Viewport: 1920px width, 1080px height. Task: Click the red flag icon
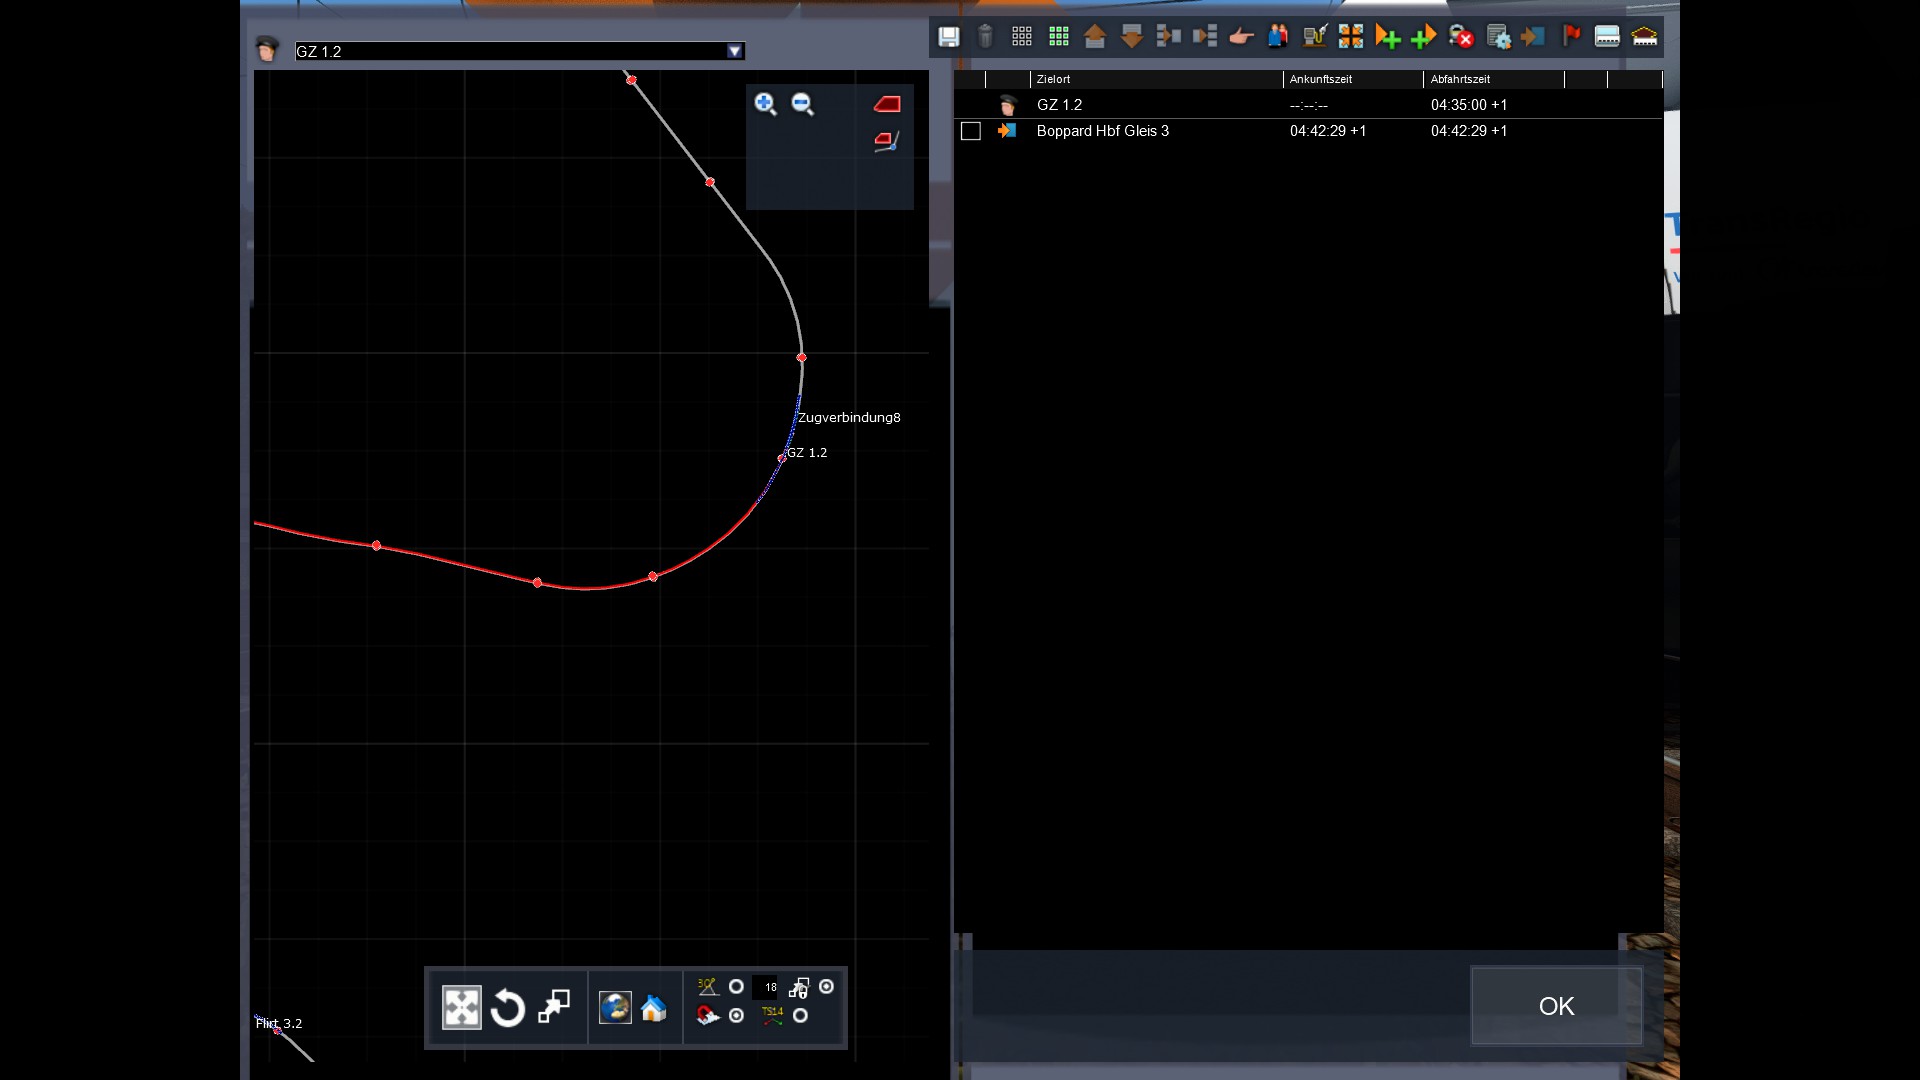pyautogui.click(x=1571, y=37)
